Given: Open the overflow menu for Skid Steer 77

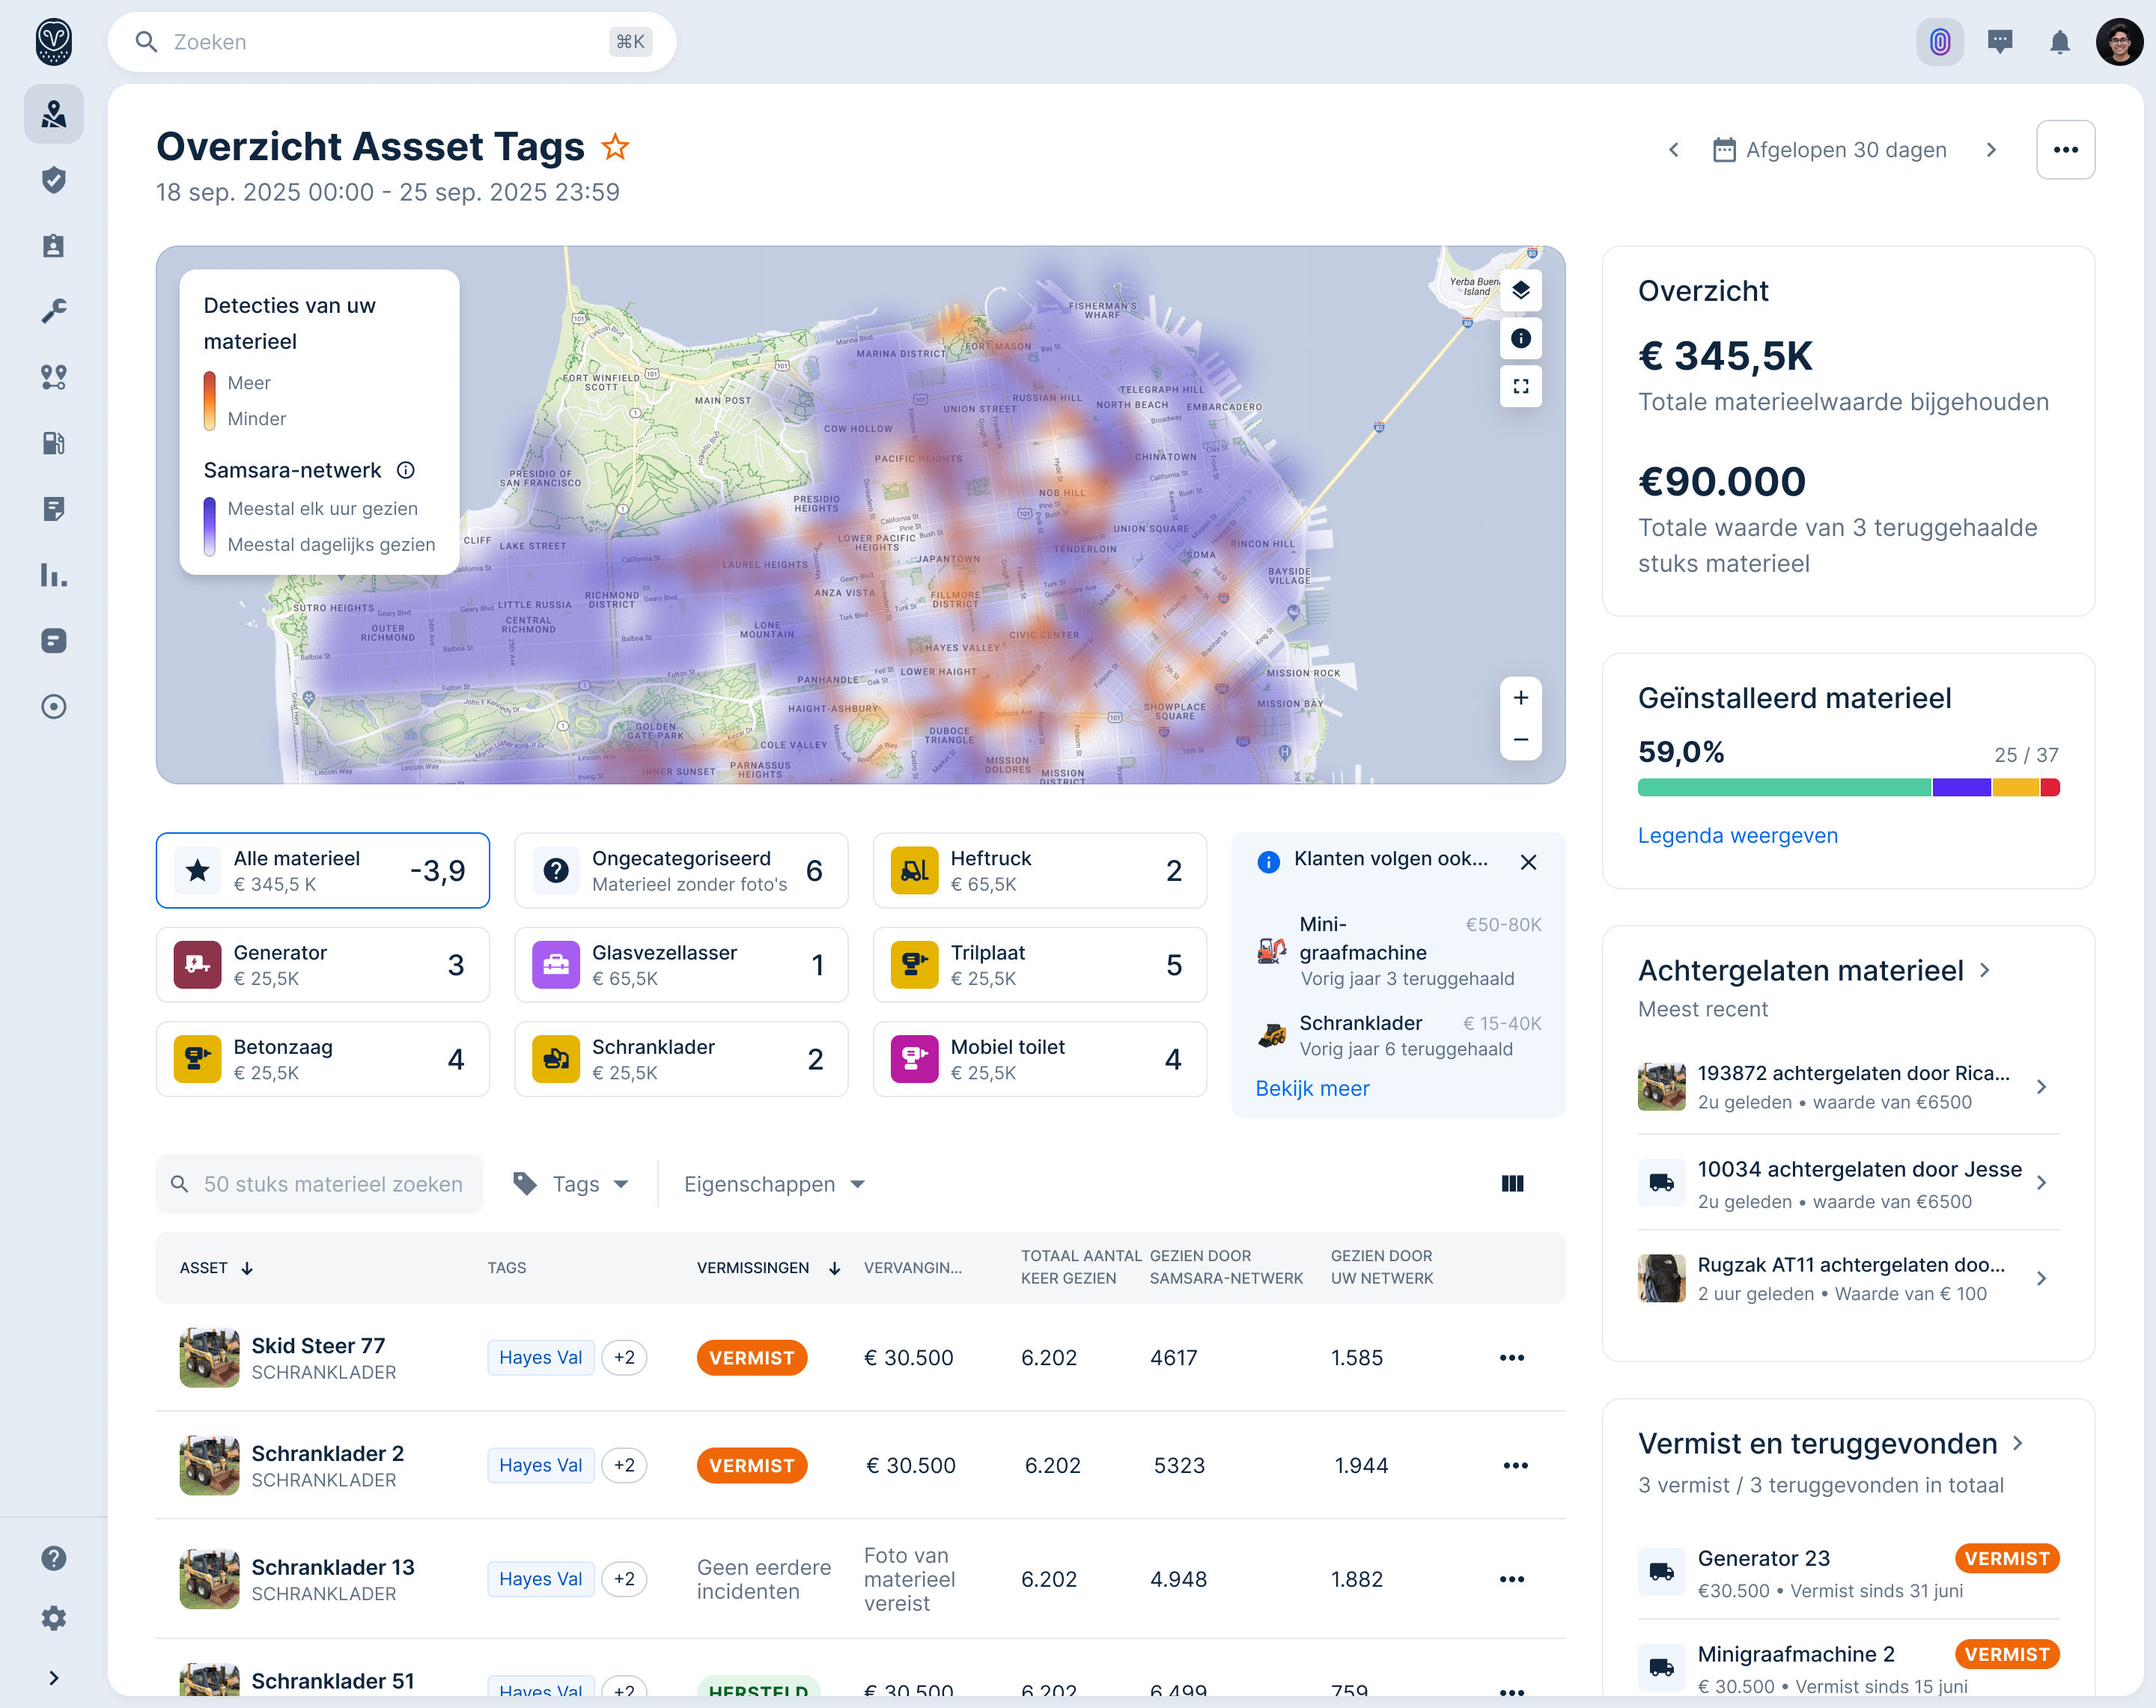Looking at the screenshot, I should (1513, 1358).
